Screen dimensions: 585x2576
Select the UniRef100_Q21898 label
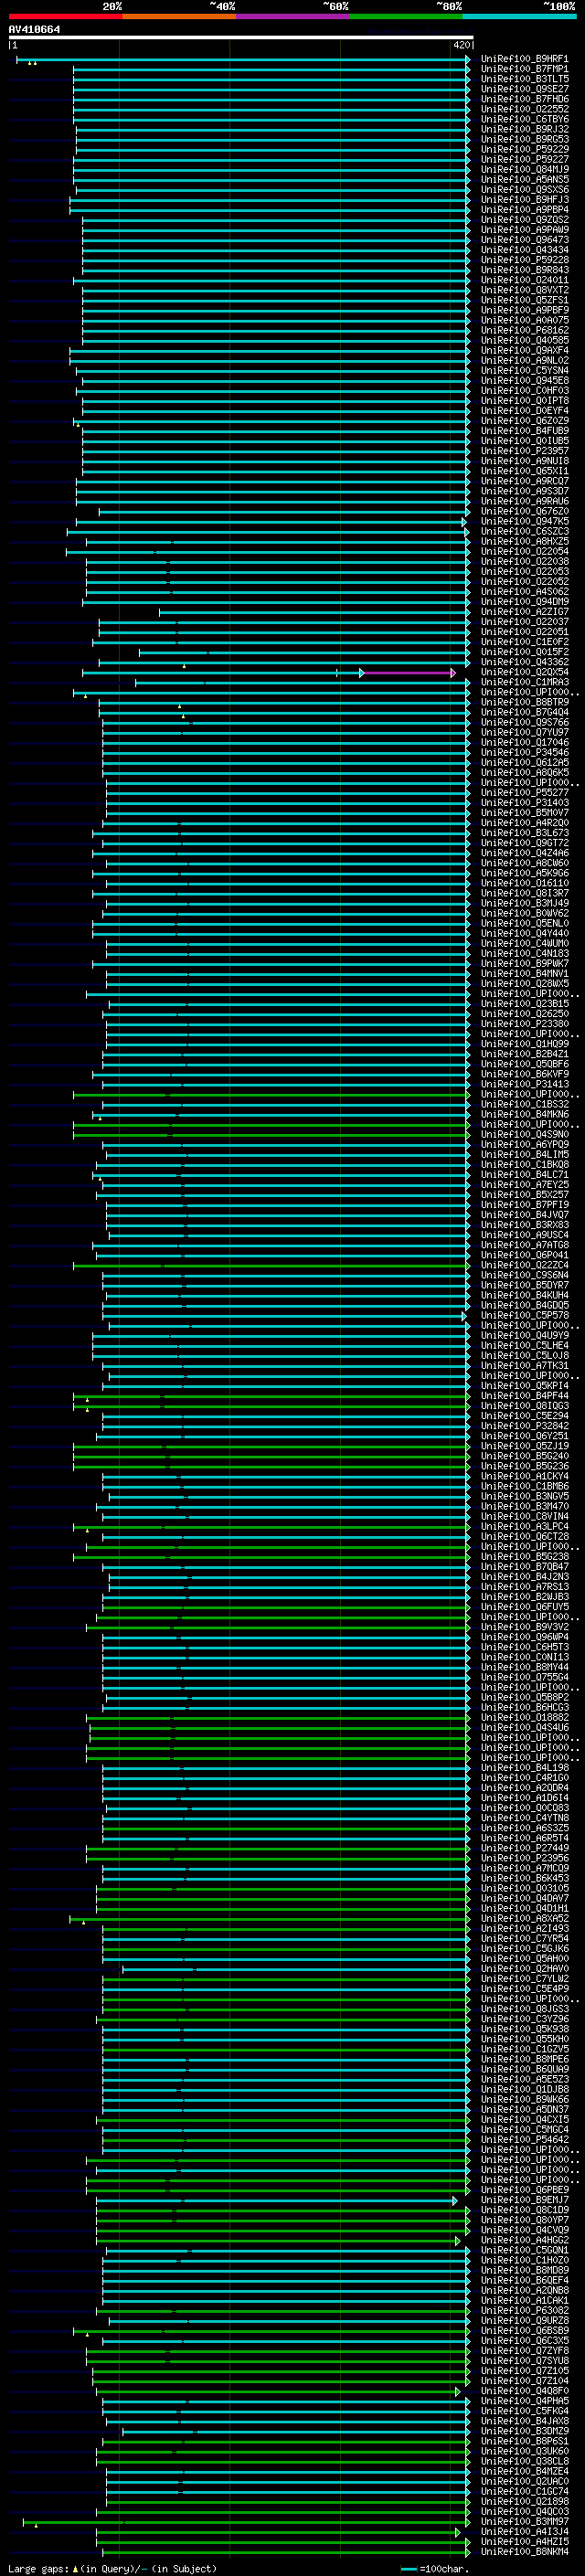(x=524, y=2501)
